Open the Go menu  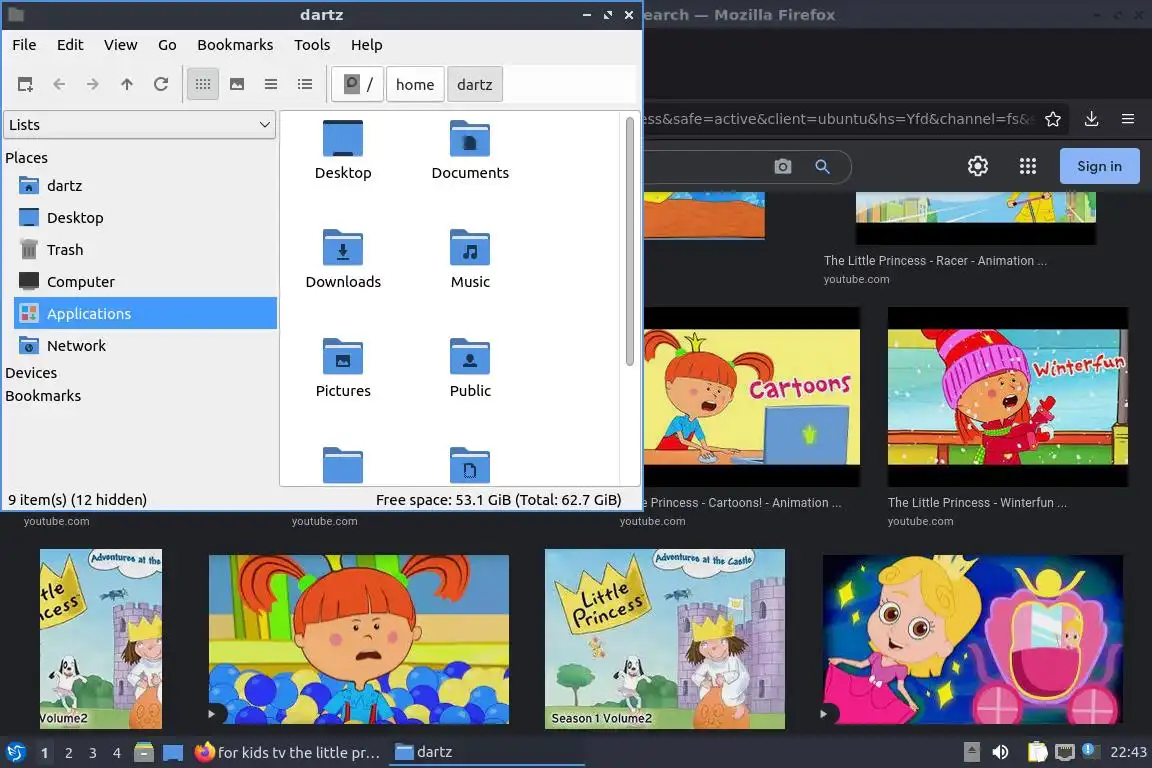tap(167, 45)
